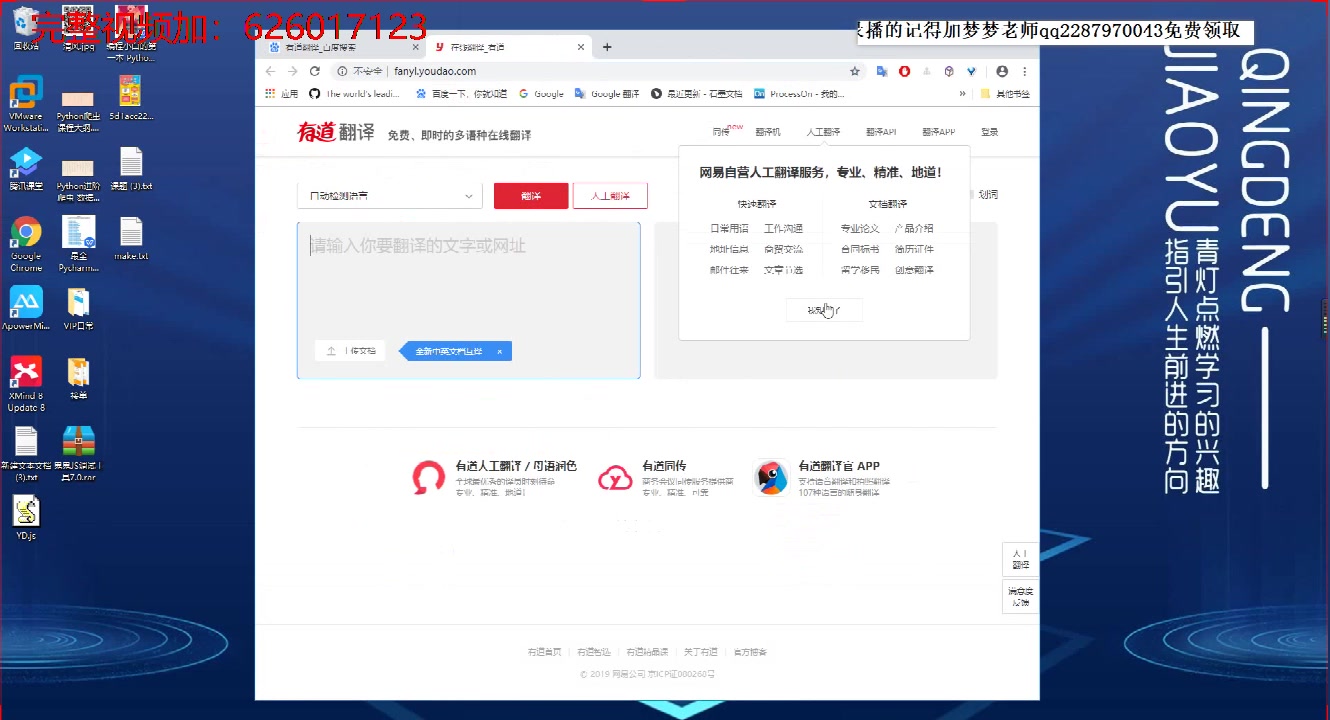Screen dimensions: 1330x720
Task: Open the Google Translate bookmark
Action: tap(607, 94)
